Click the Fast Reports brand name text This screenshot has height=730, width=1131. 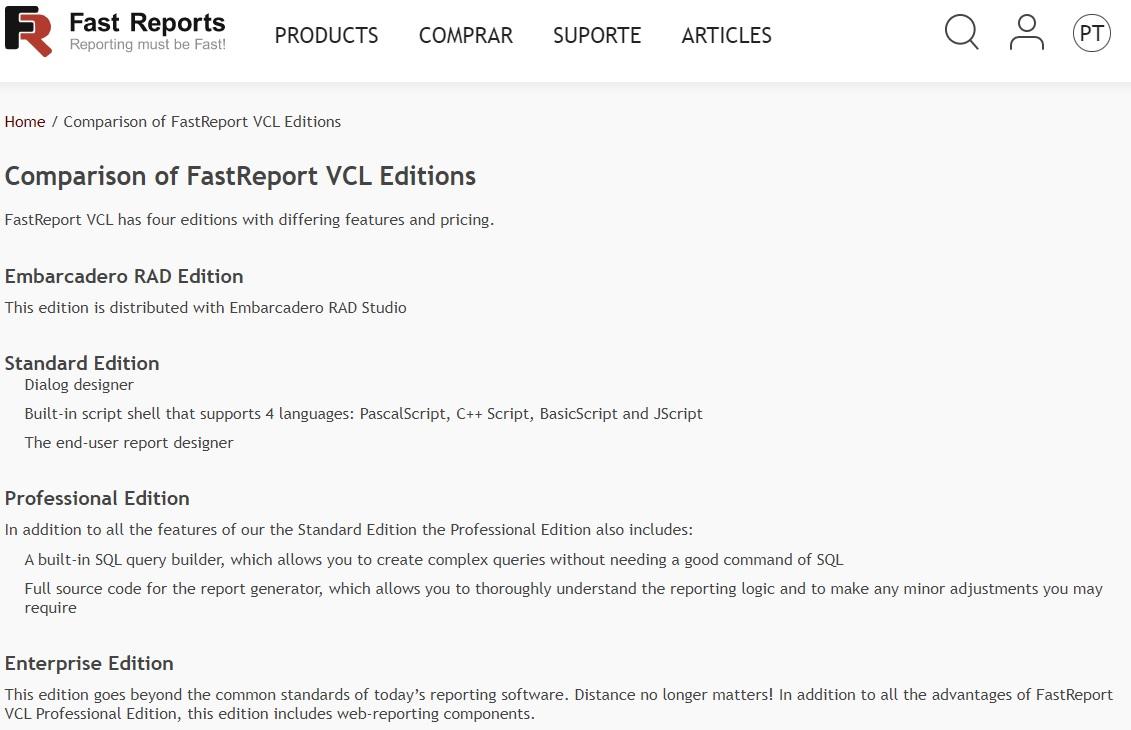pos(147,22)
